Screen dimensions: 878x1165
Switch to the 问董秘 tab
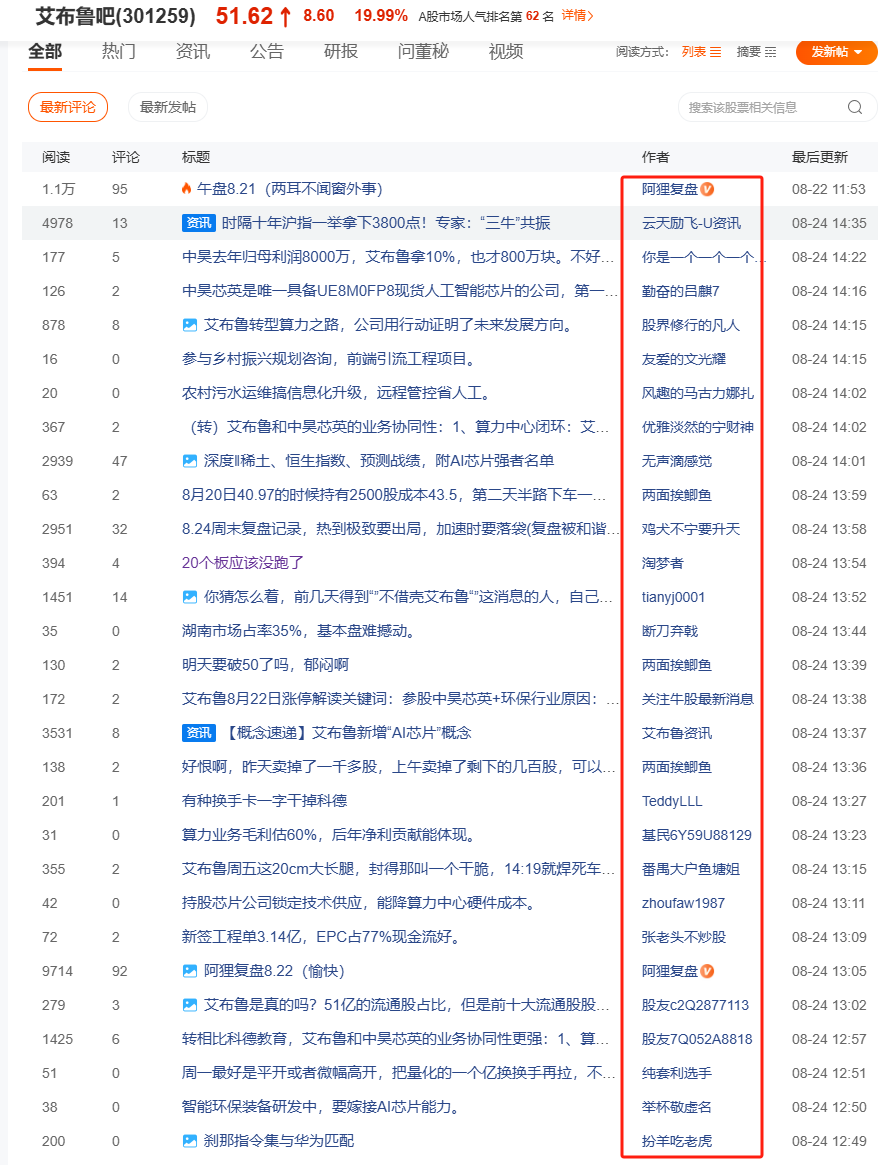(x=423, y=51)
